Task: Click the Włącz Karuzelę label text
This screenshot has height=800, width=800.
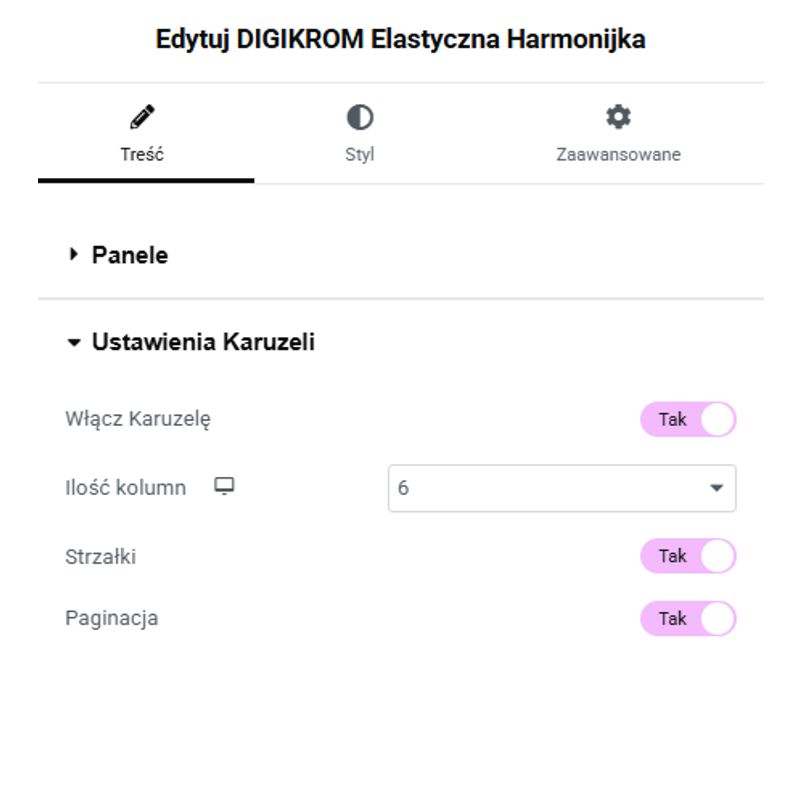Action: coord(138,418)
